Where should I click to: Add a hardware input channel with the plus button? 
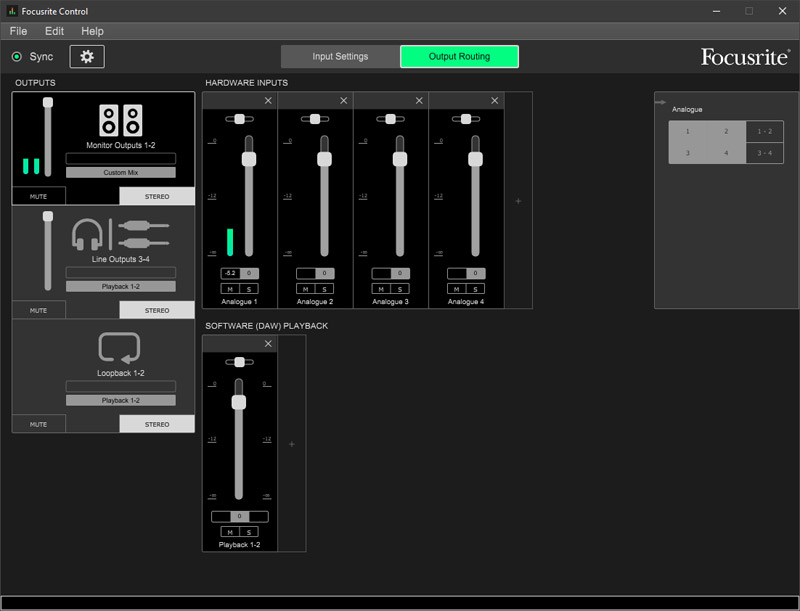[518, 200]
